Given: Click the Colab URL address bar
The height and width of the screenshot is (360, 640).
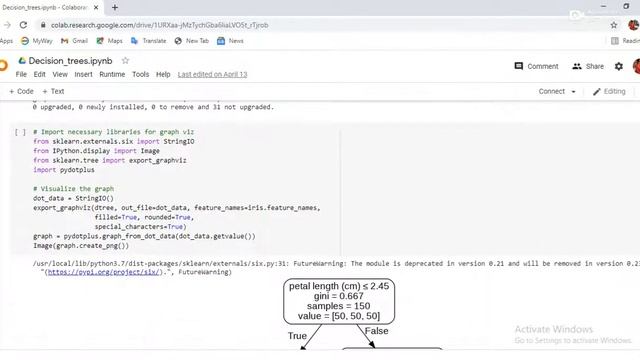Looking at the screenshot, I should point(159,25).
